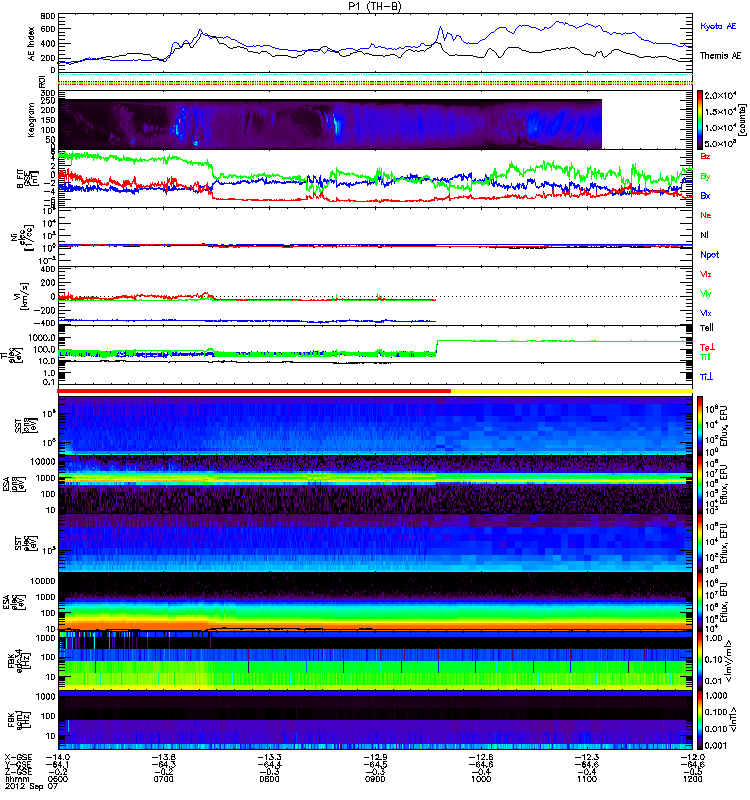Click the ROI panel label
750x800 pixels.
click(42, 81)
